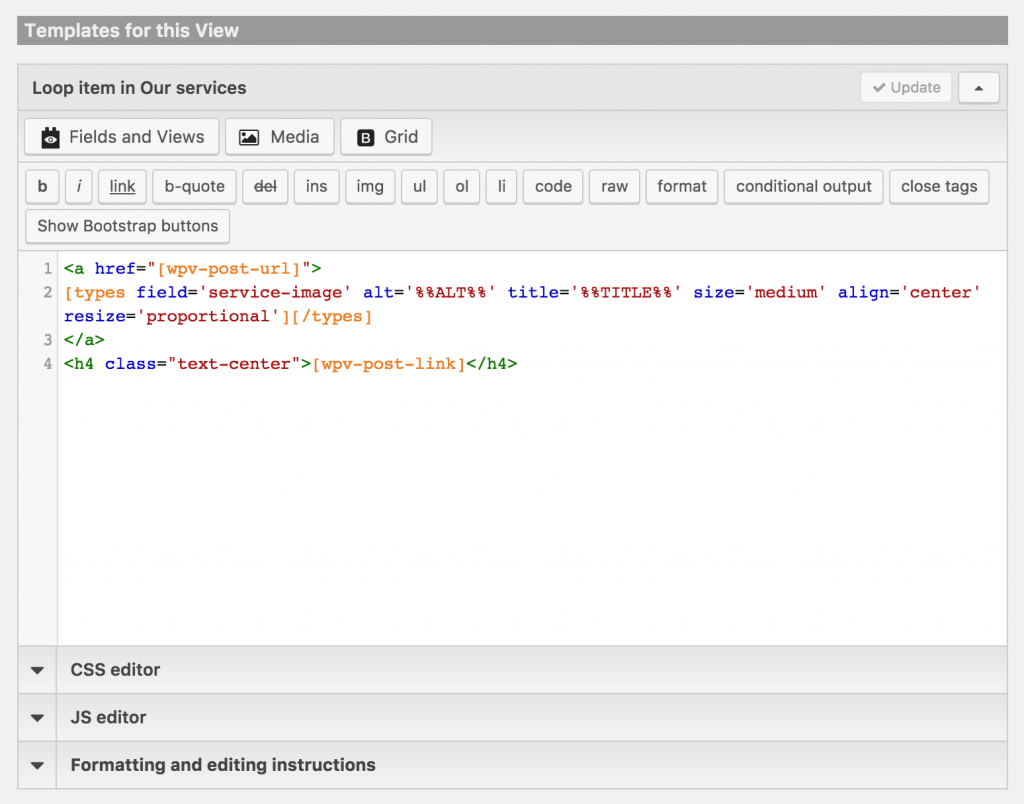The image size is (1024, 804).
Task: Click the 'medium' size value in code
Action: (786, 293)
